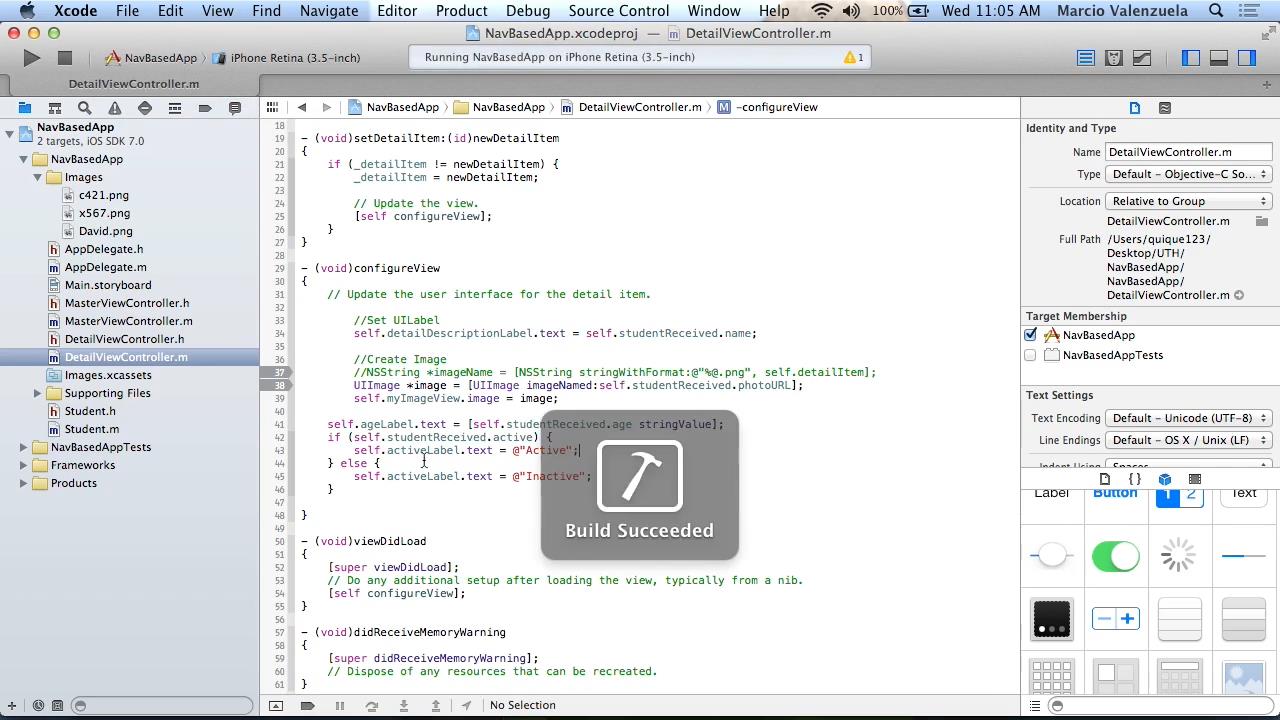The height and width of the screenshot is (720, 1280).
Task: Pause program execution in debug bar
Action: click(340, 705)
